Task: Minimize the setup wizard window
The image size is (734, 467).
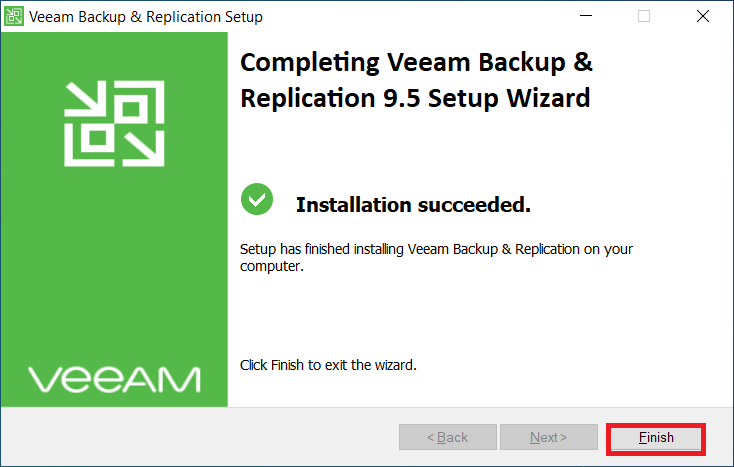Action: (589, 16)
